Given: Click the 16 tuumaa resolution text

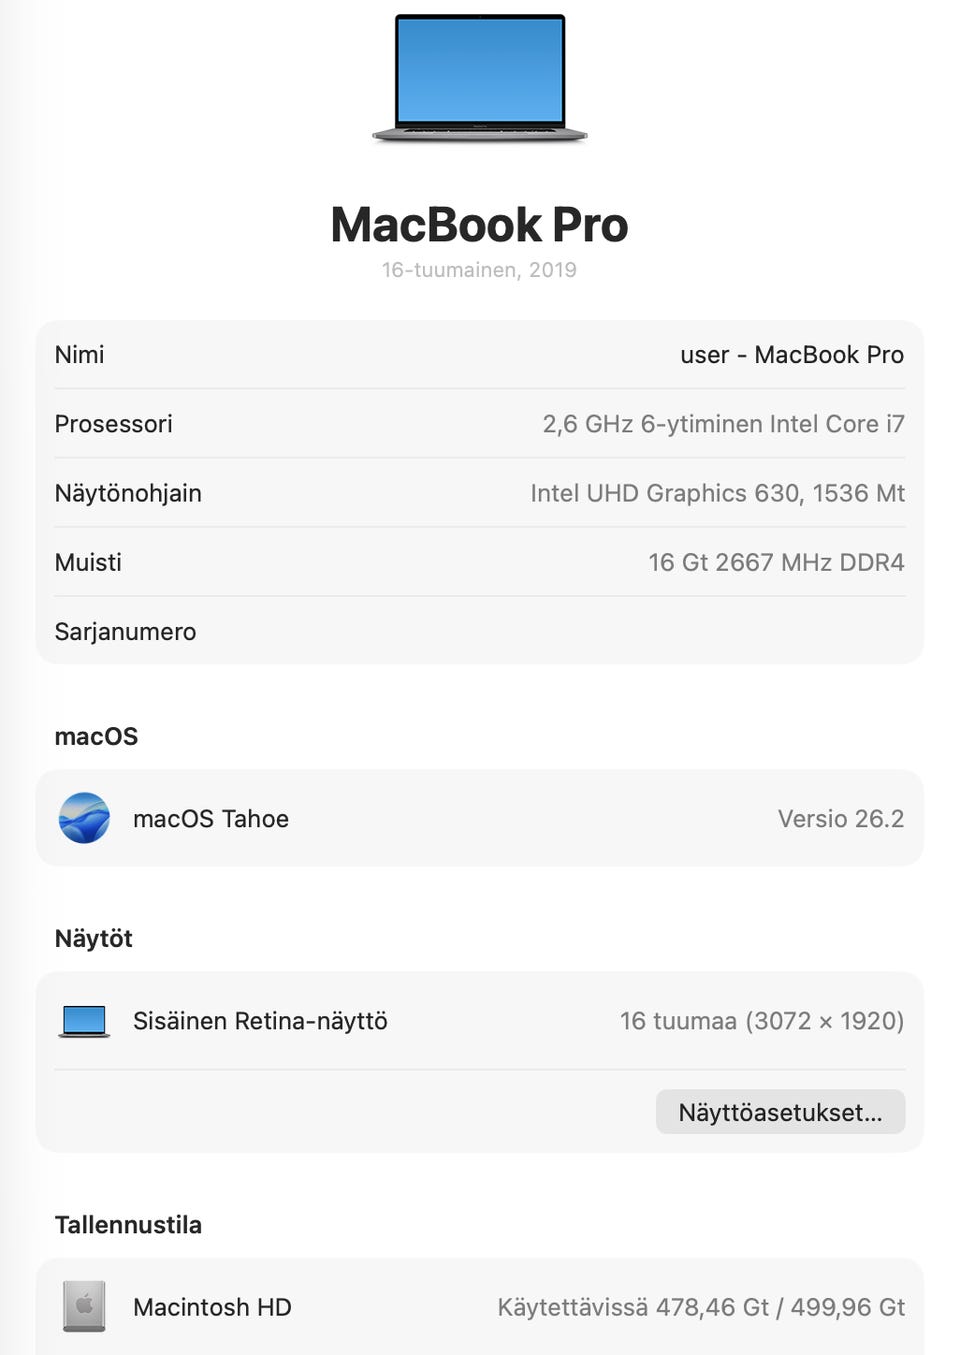Looking at the screenshot, I should pyautogui.click(x=762, y=1021).
